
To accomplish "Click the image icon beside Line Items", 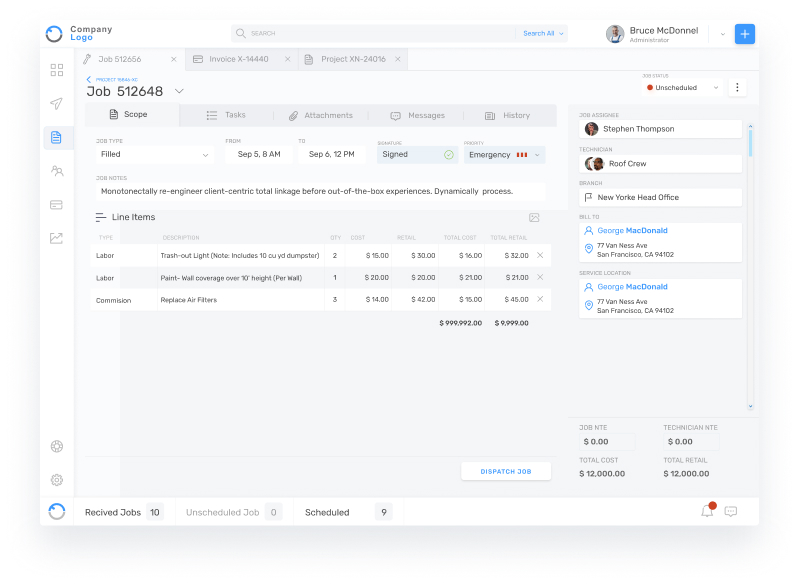I will [534, 217].
